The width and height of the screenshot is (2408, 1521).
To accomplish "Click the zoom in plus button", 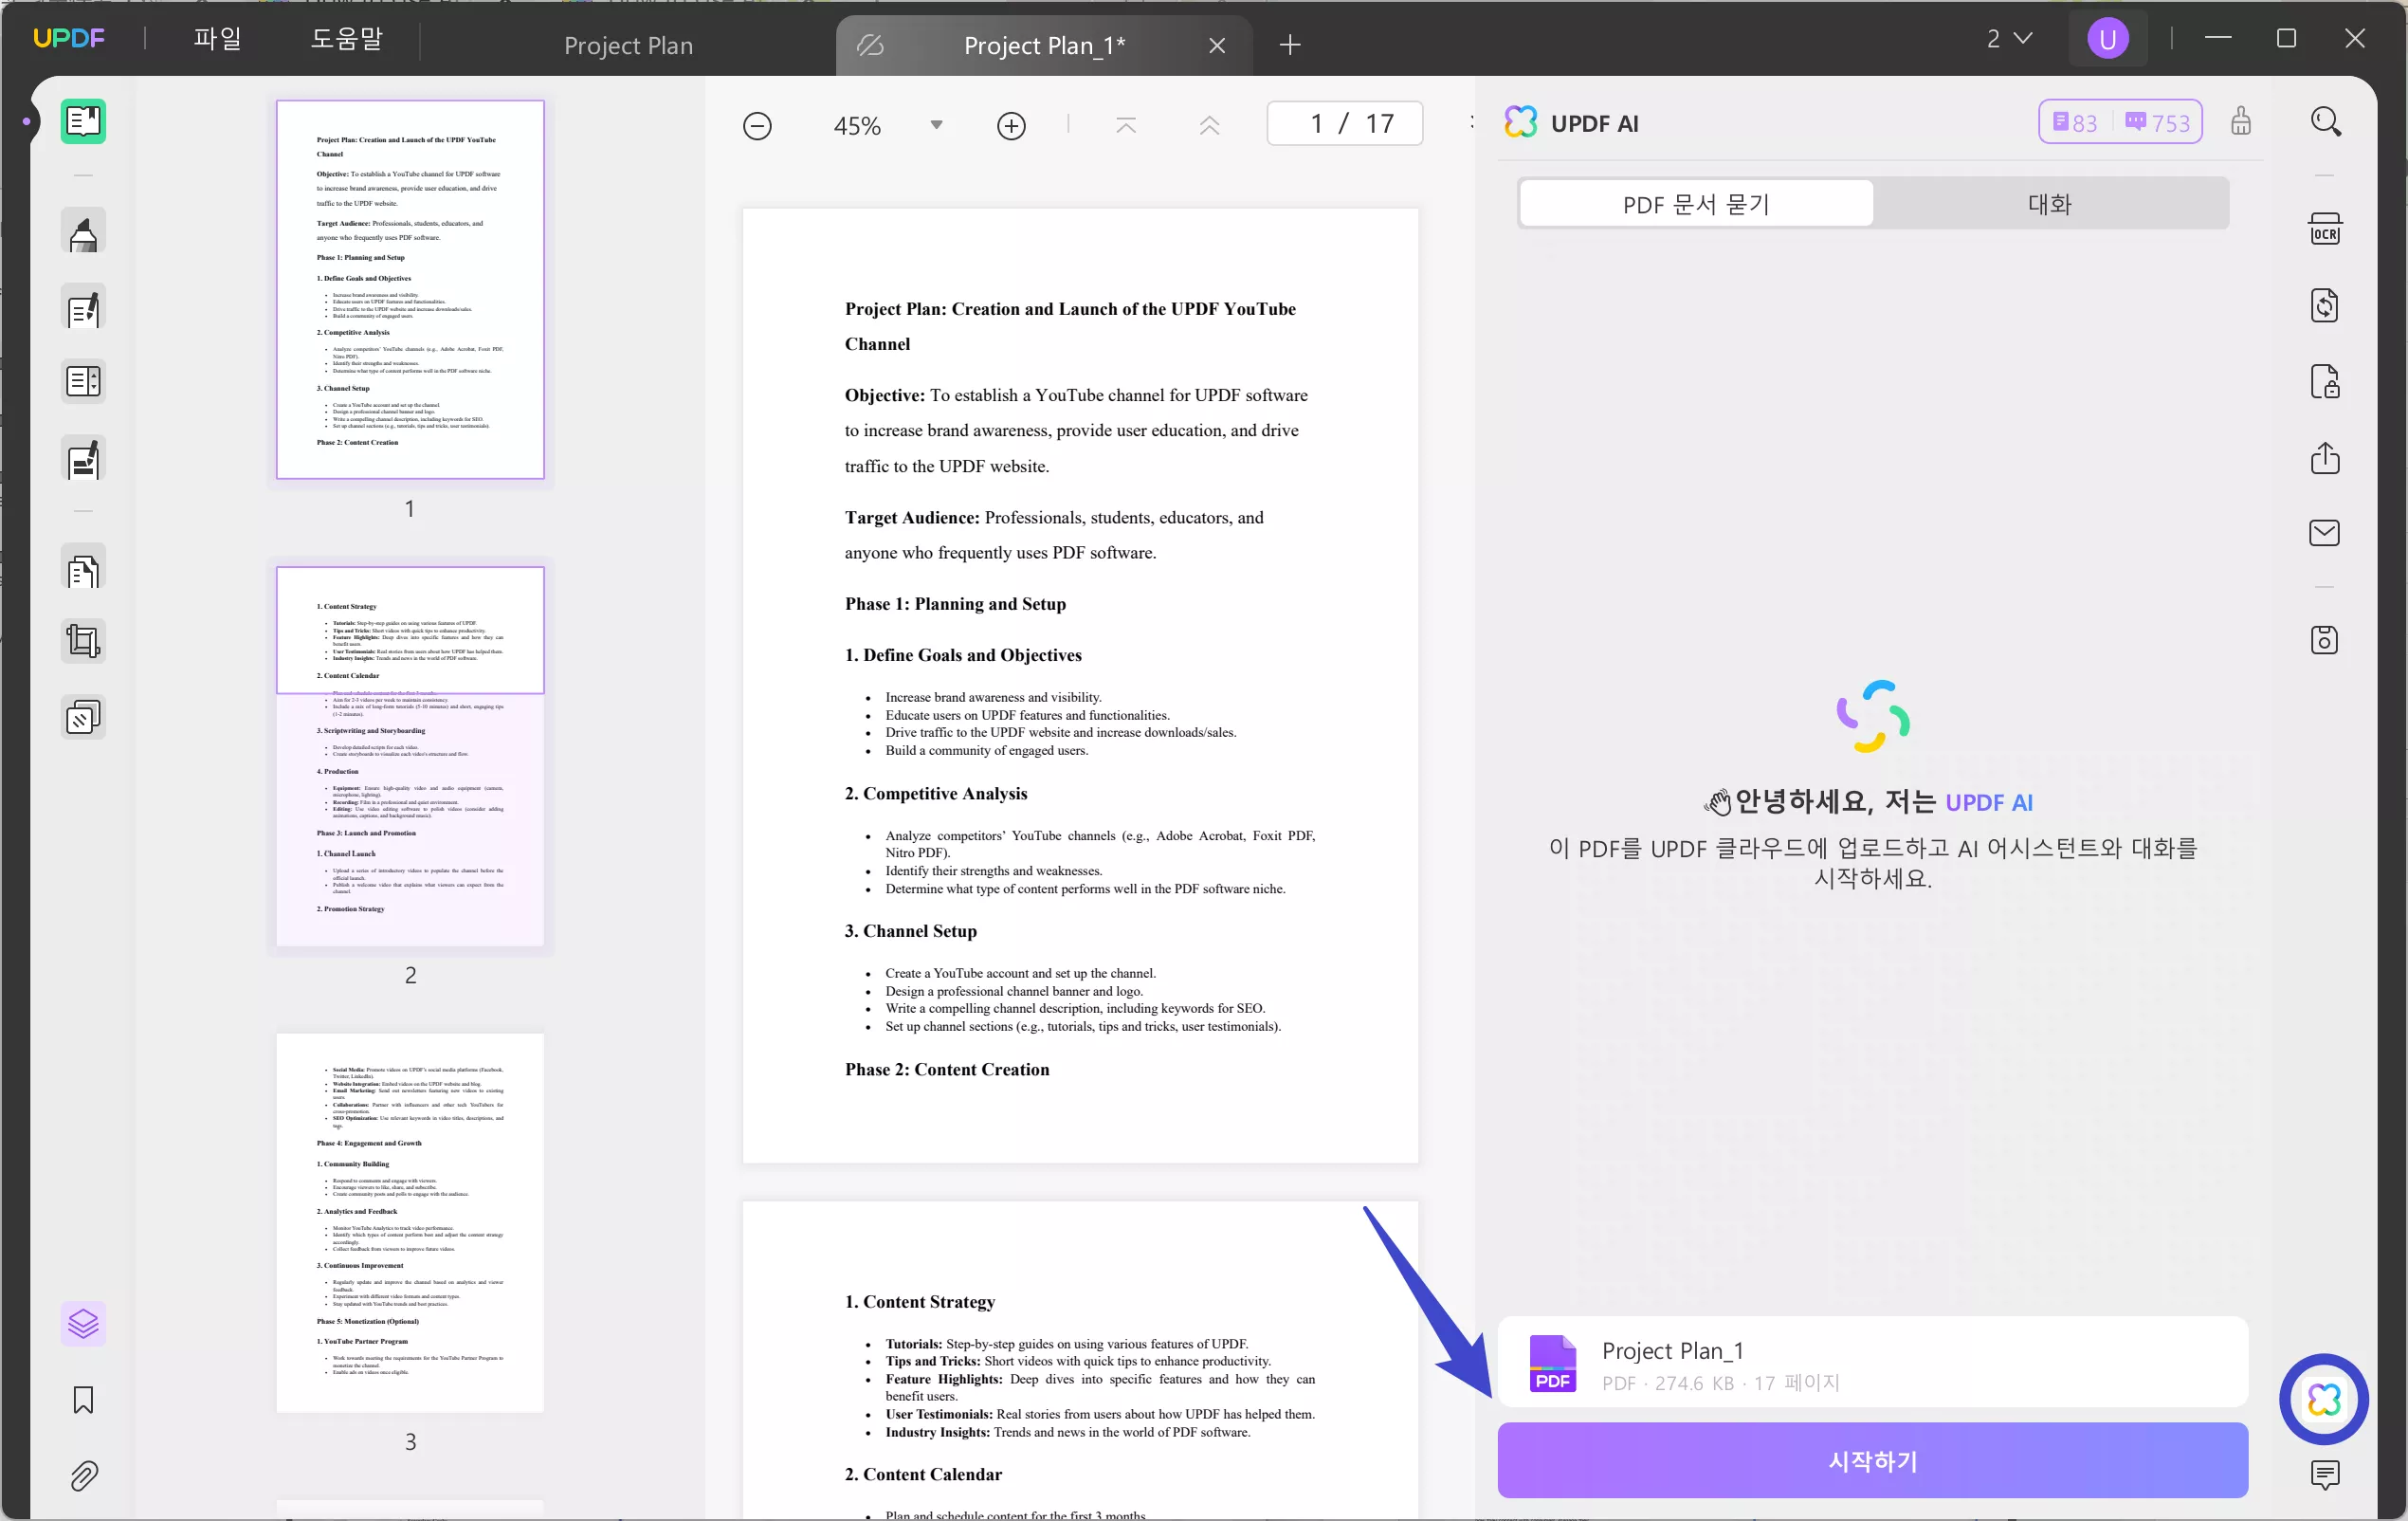I will pyautogui.click(x=1011, y=126).
